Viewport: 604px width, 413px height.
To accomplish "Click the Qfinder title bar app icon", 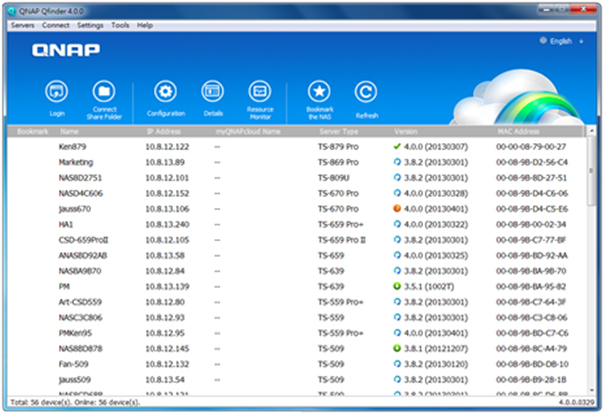I will click(x=12, y=11).
